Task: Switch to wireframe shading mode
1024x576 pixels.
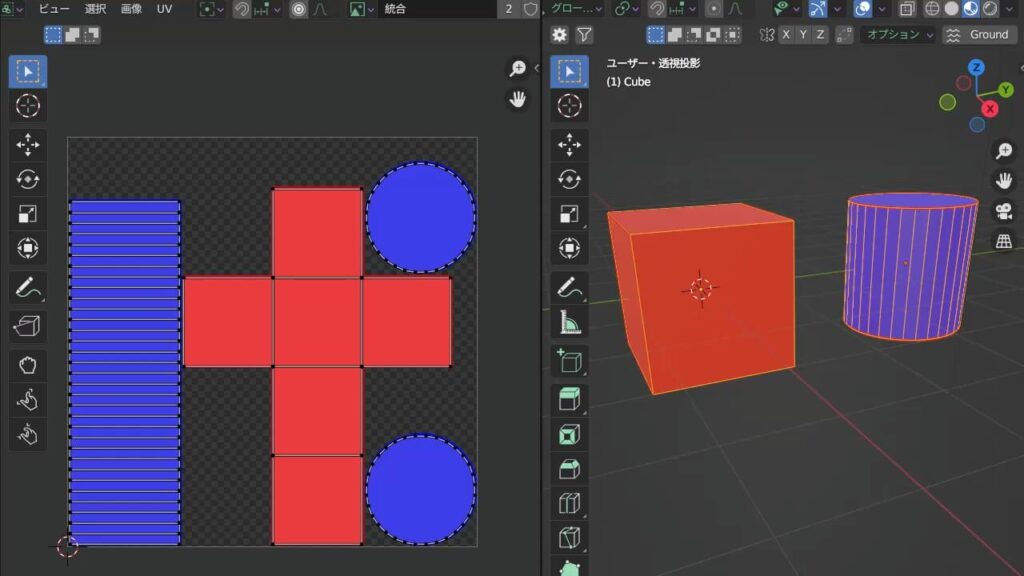Action: pyautogui.click(x=932, y=9)
